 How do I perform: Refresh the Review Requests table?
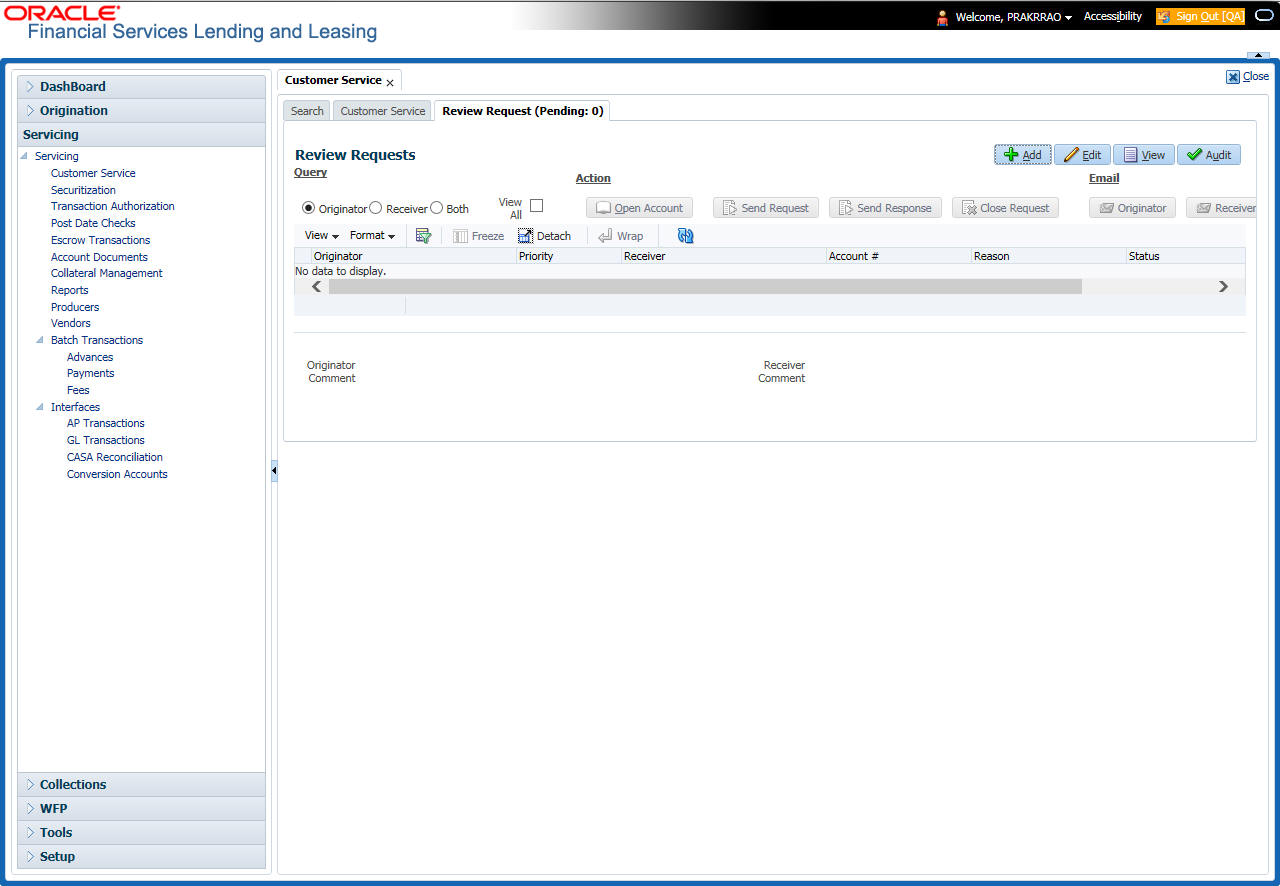(x=685, y=236)
